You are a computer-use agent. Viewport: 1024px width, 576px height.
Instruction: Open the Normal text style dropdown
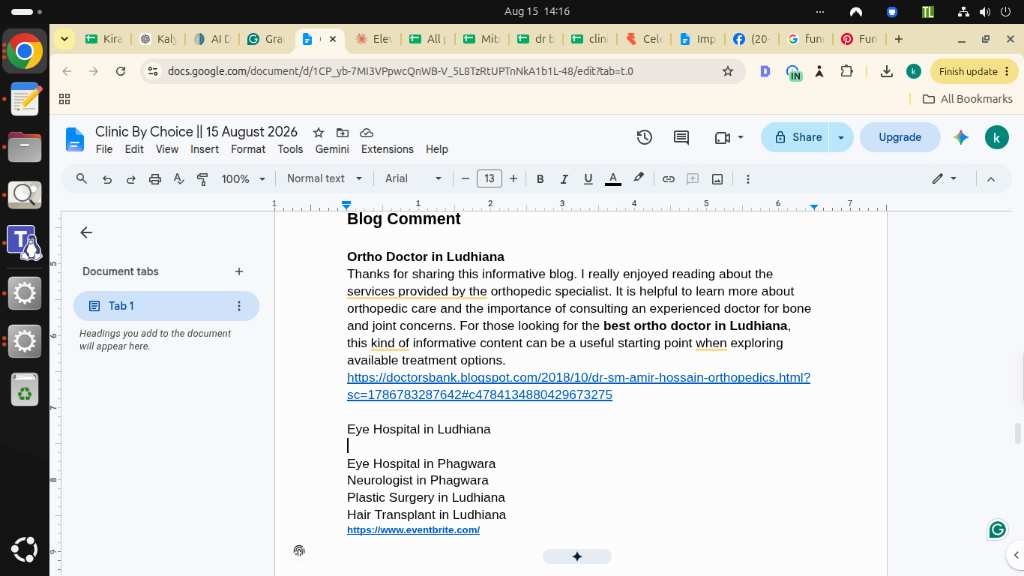pos(325,179)
